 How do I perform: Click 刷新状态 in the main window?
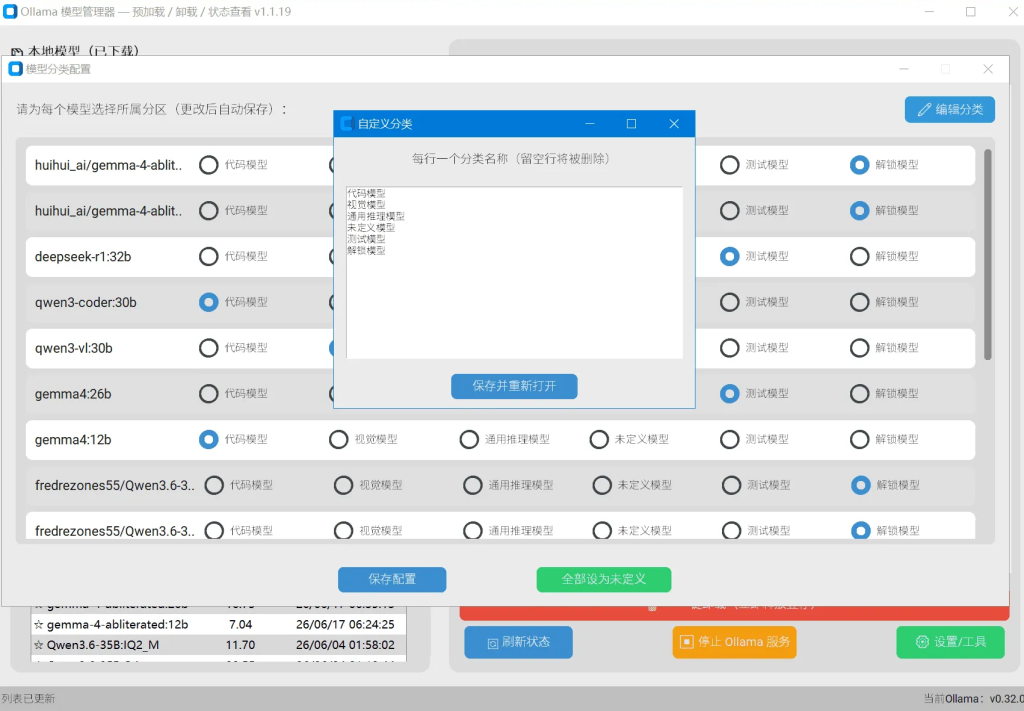pyautogui.click(x=519, y=642)
